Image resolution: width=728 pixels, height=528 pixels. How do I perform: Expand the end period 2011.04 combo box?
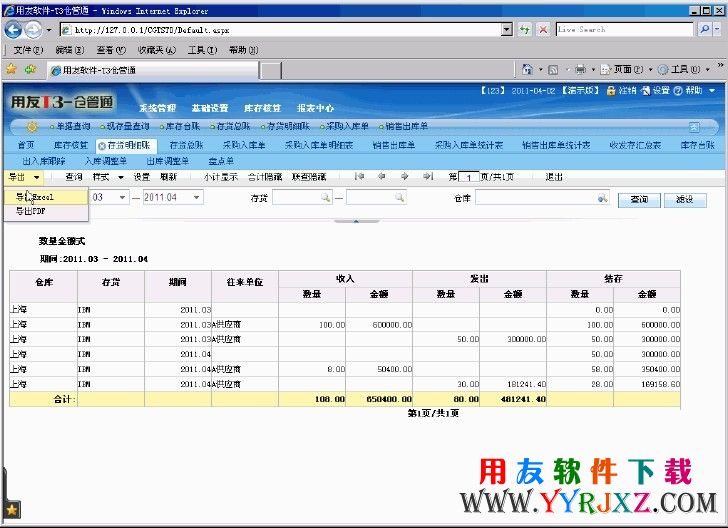pos(197,197)
